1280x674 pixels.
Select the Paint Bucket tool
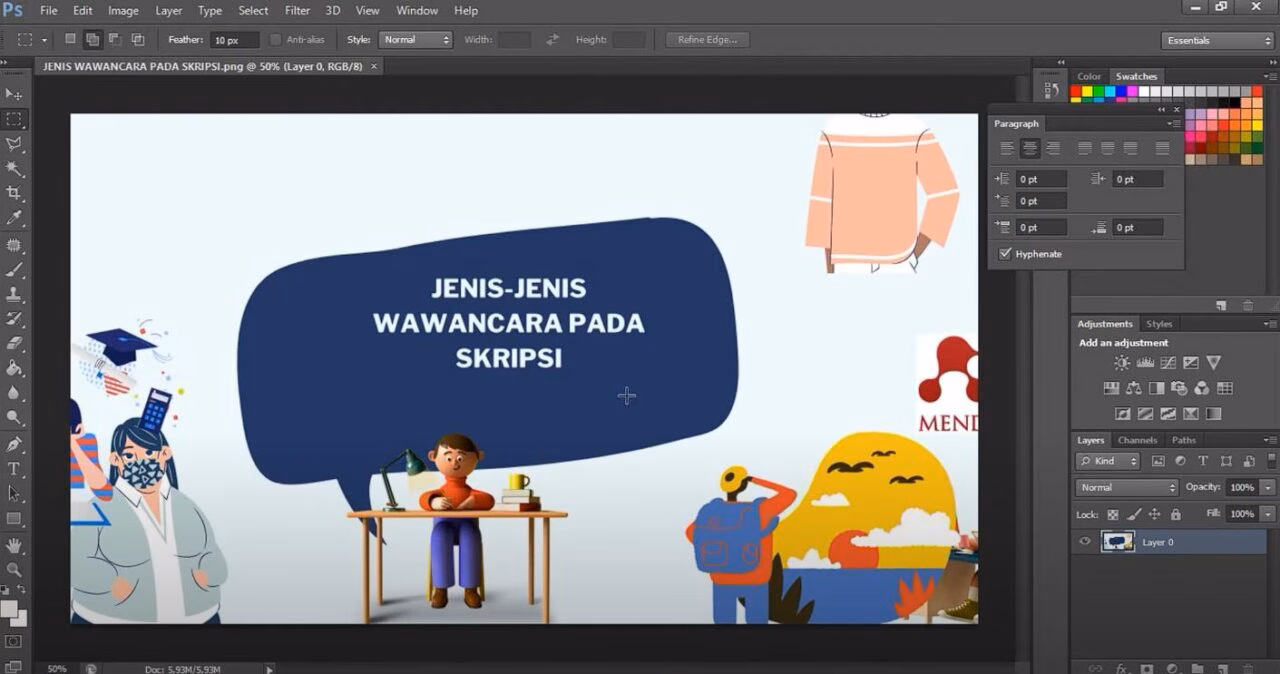[14, 368]
